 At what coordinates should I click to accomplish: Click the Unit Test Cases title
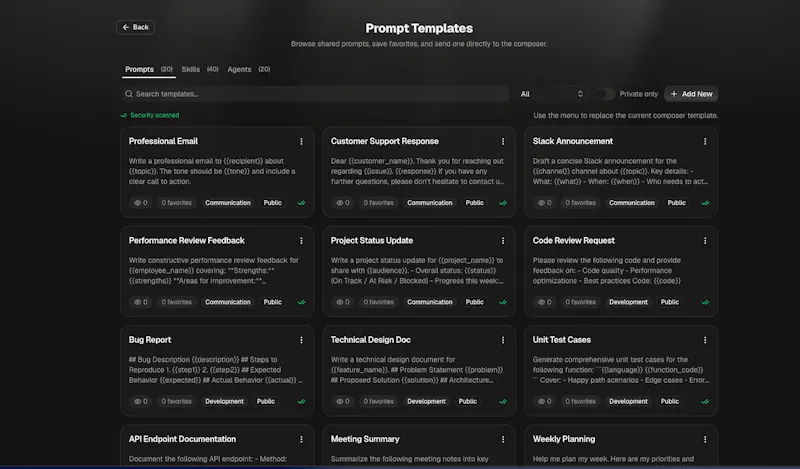coord(562,340)
